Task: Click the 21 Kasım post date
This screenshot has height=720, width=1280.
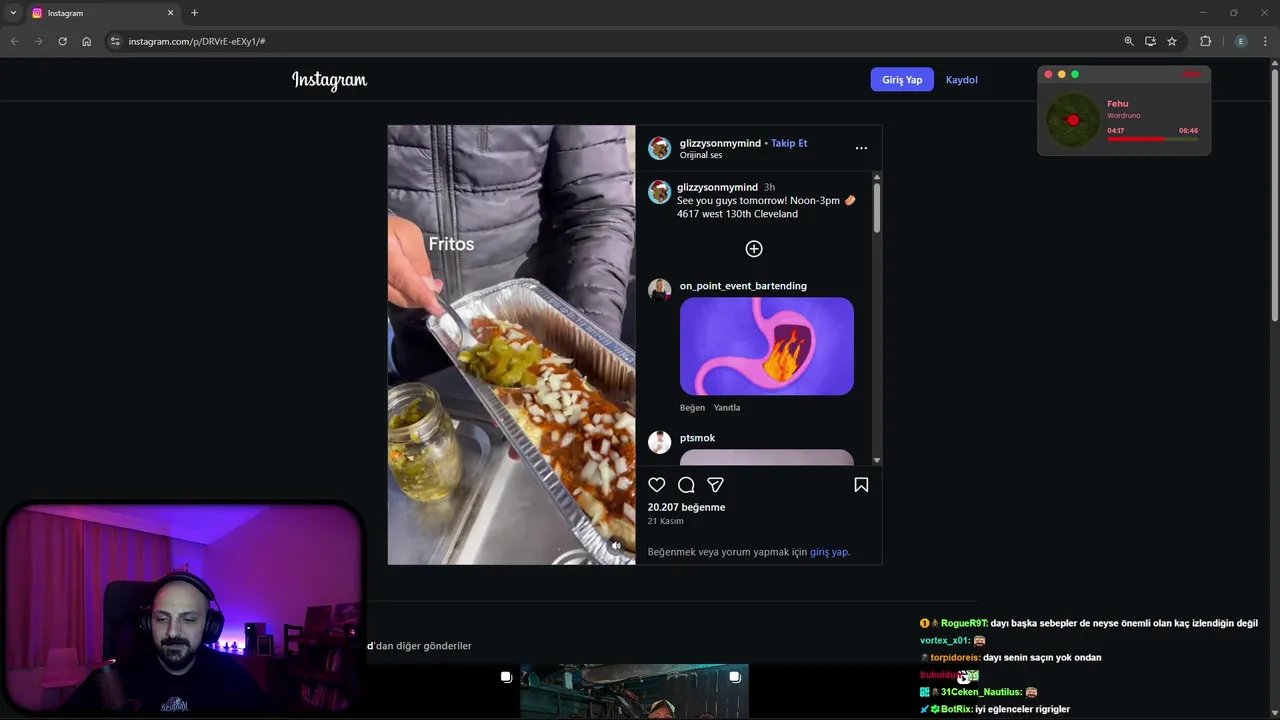Action: click(x=665, y=521)
